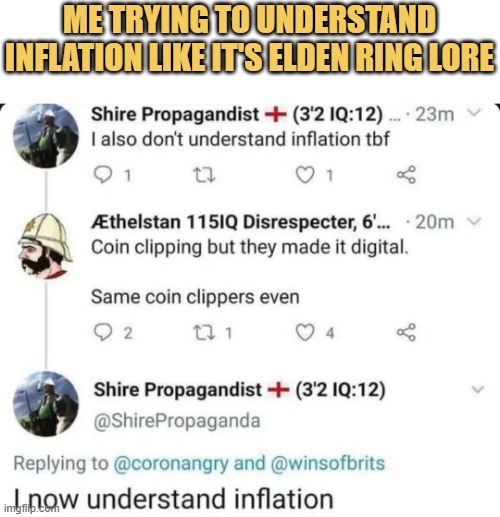Viewport: 500px width, 517px height.
Task: View Shire Propagandist avatar on top tweet
Action: [x=46, y=136]
